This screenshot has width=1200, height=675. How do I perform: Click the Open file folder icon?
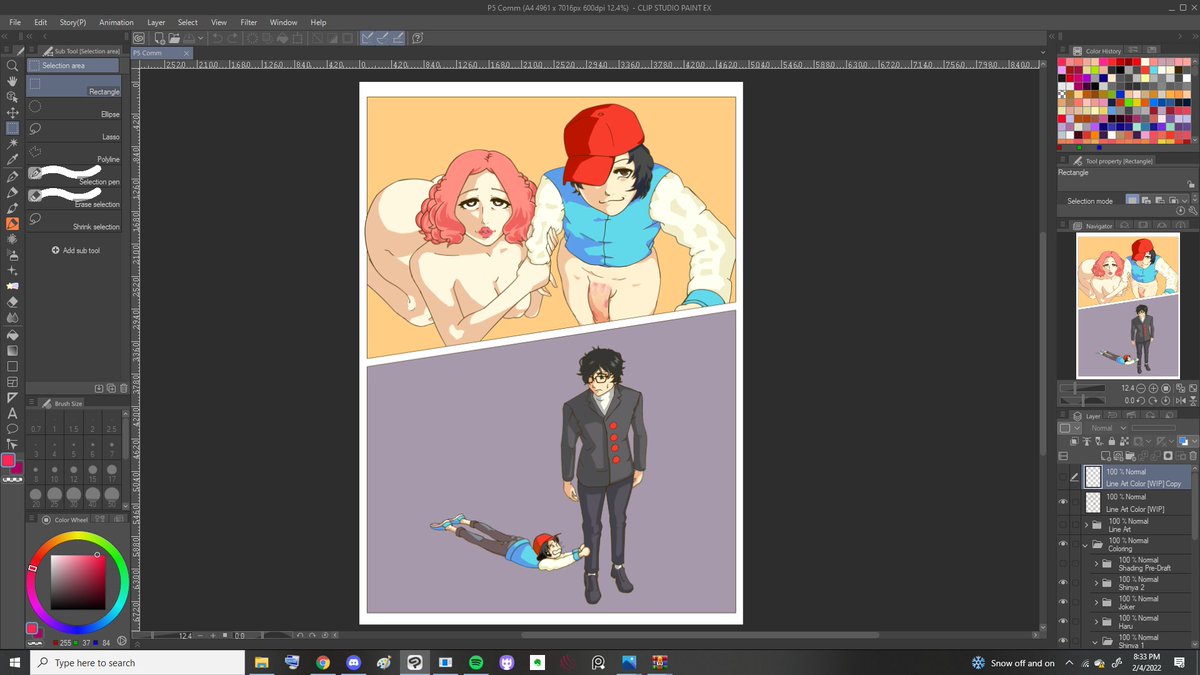coord(174,38)
